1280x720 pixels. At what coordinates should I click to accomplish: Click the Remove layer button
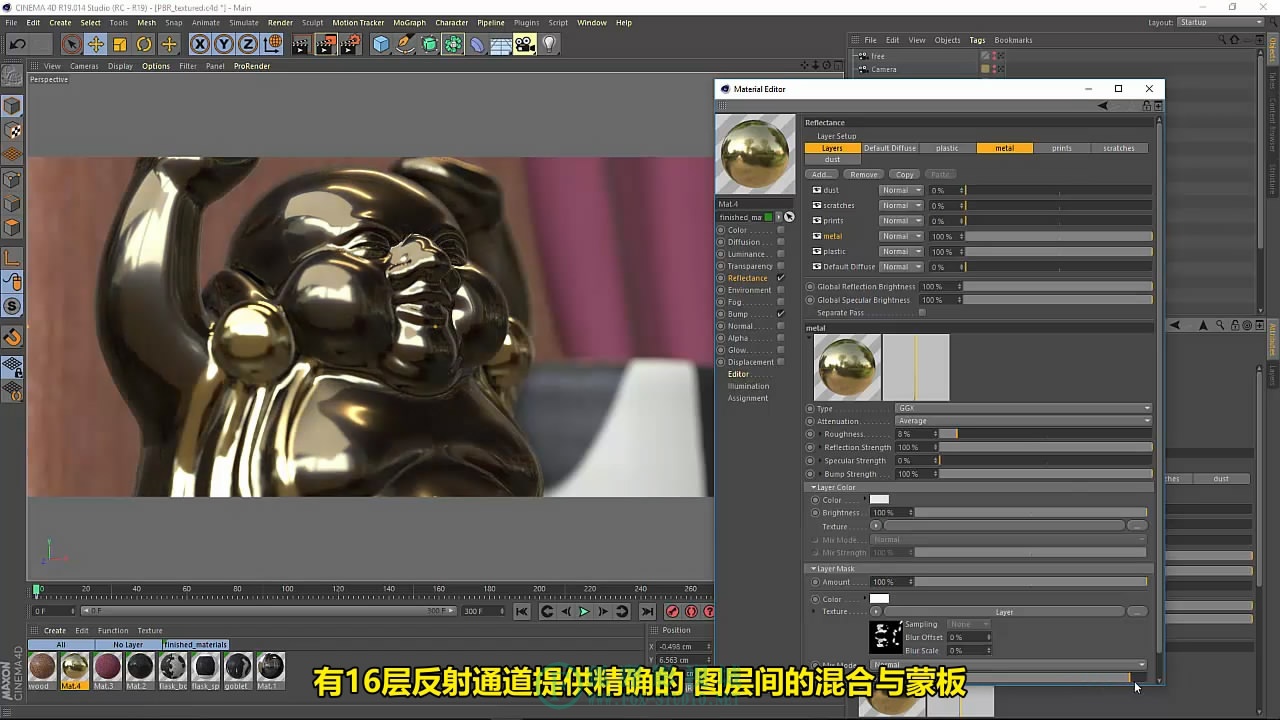pos(864,174)
